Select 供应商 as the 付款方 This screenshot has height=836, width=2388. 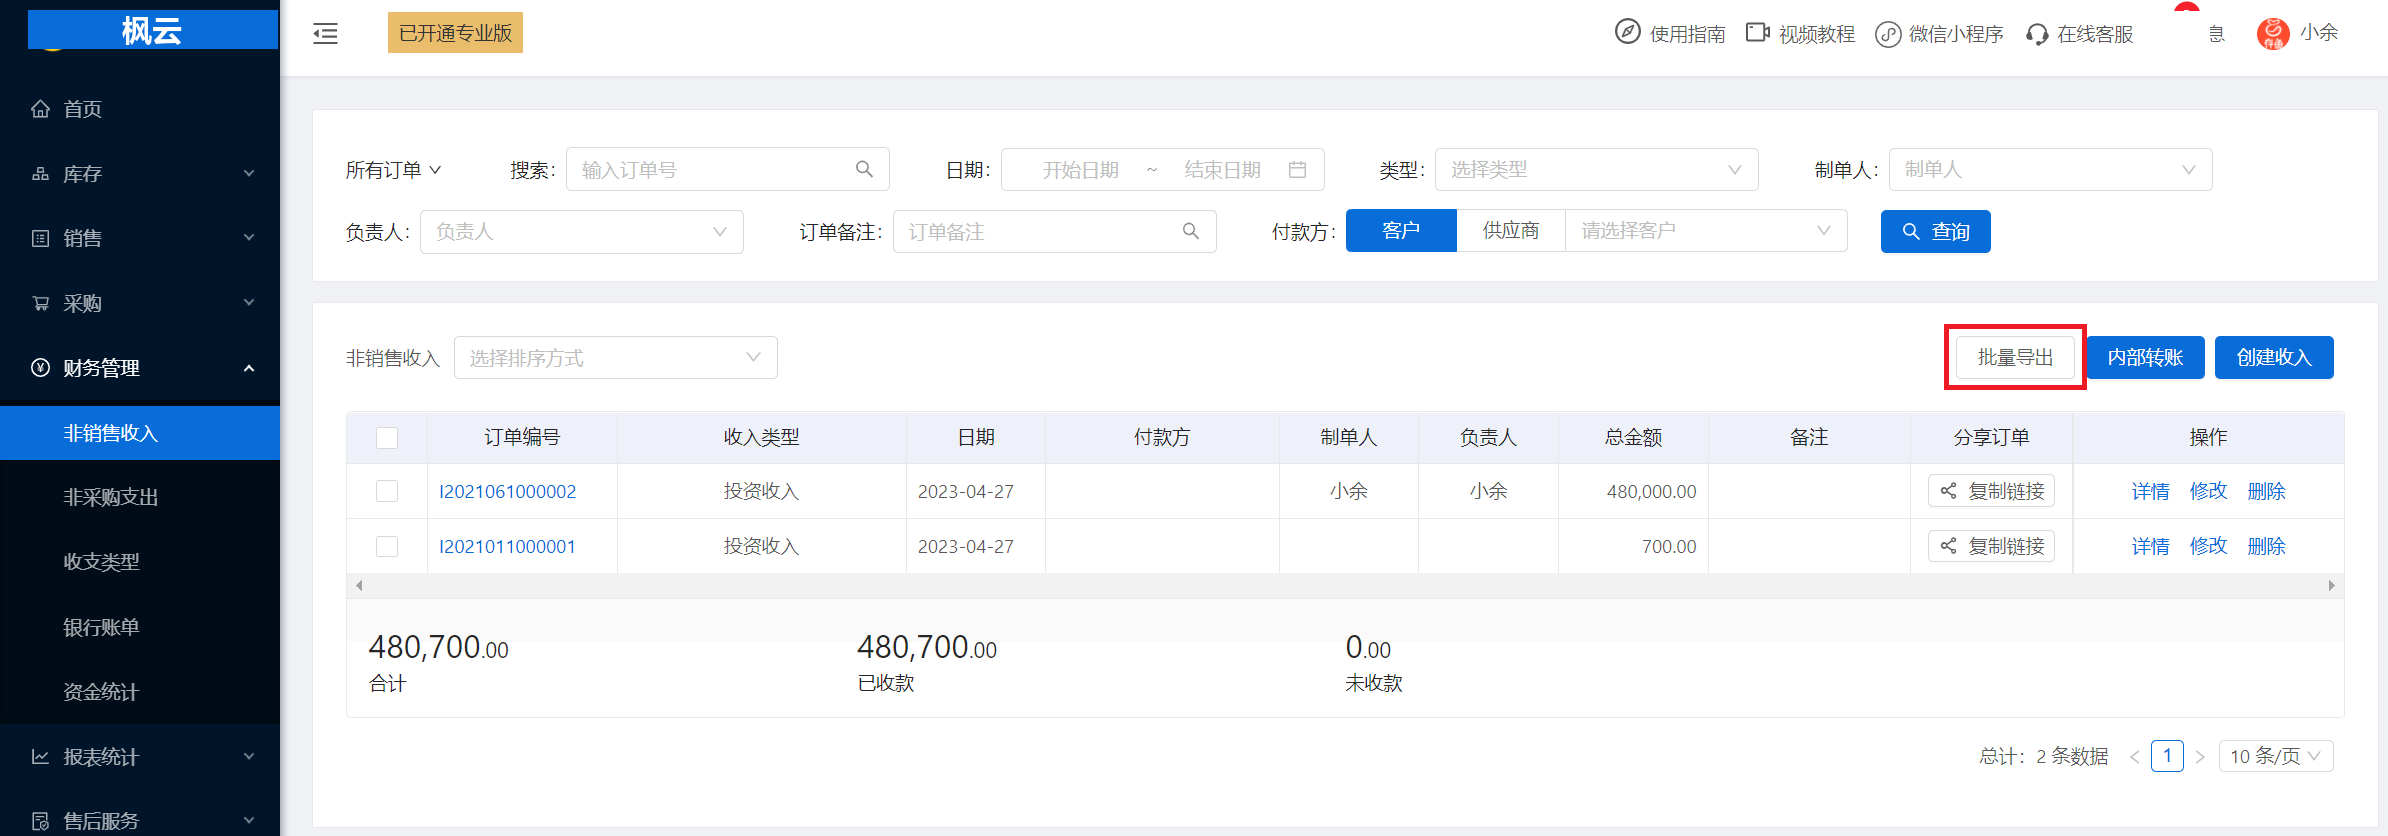tap(1511, 231)
